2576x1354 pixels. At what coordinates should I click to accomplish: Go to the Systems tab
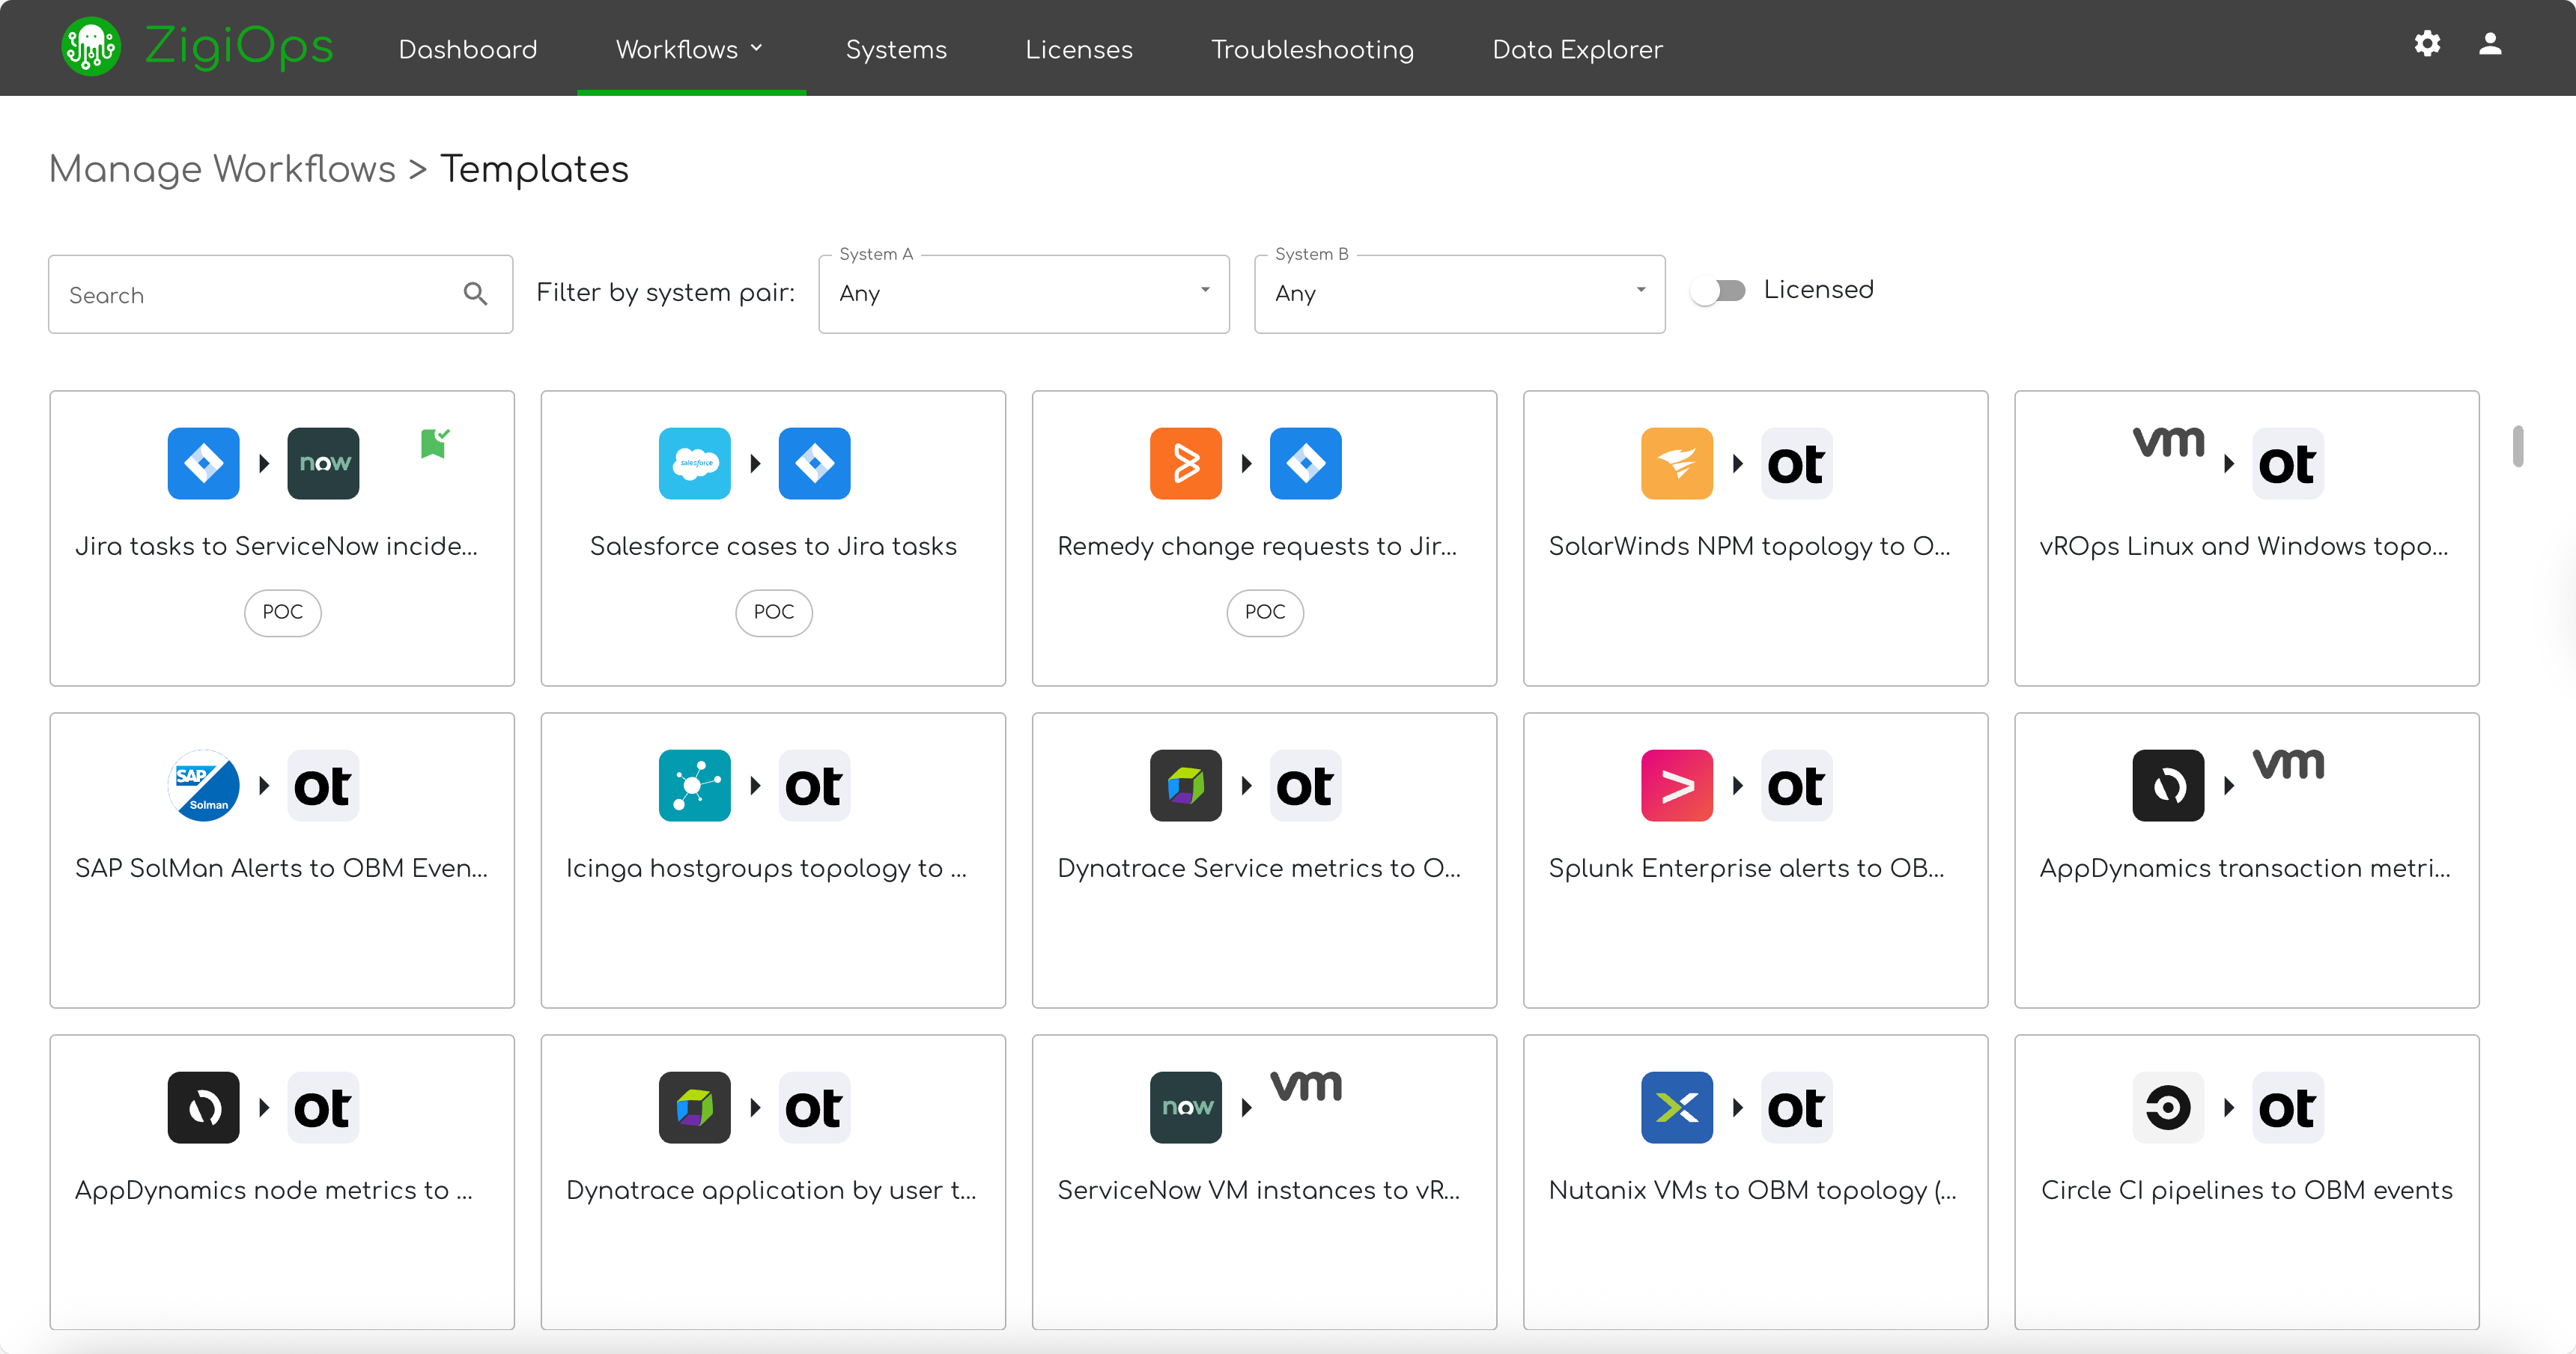click(895, 49)
